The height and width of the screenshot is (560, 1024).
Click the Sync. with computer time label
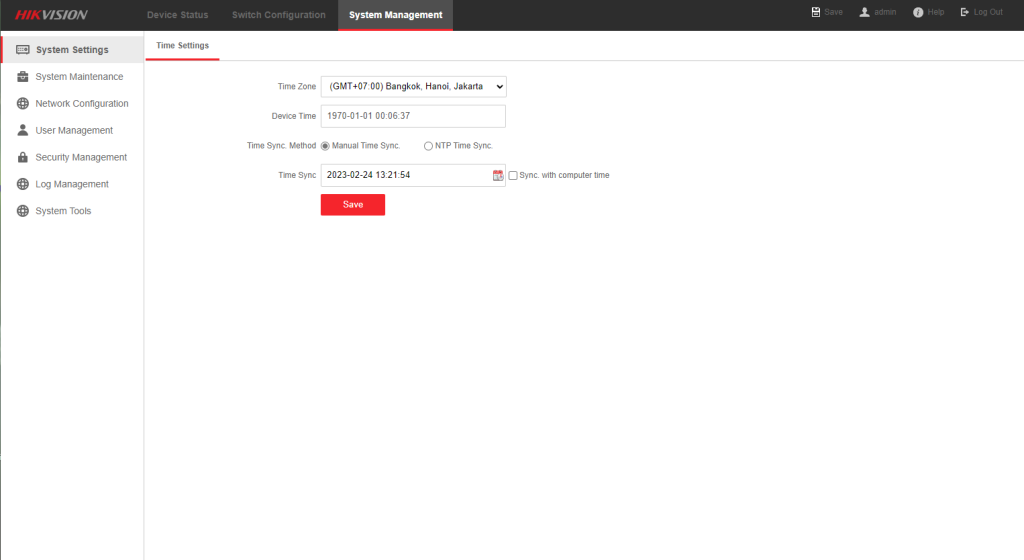[x=564, y=175]
